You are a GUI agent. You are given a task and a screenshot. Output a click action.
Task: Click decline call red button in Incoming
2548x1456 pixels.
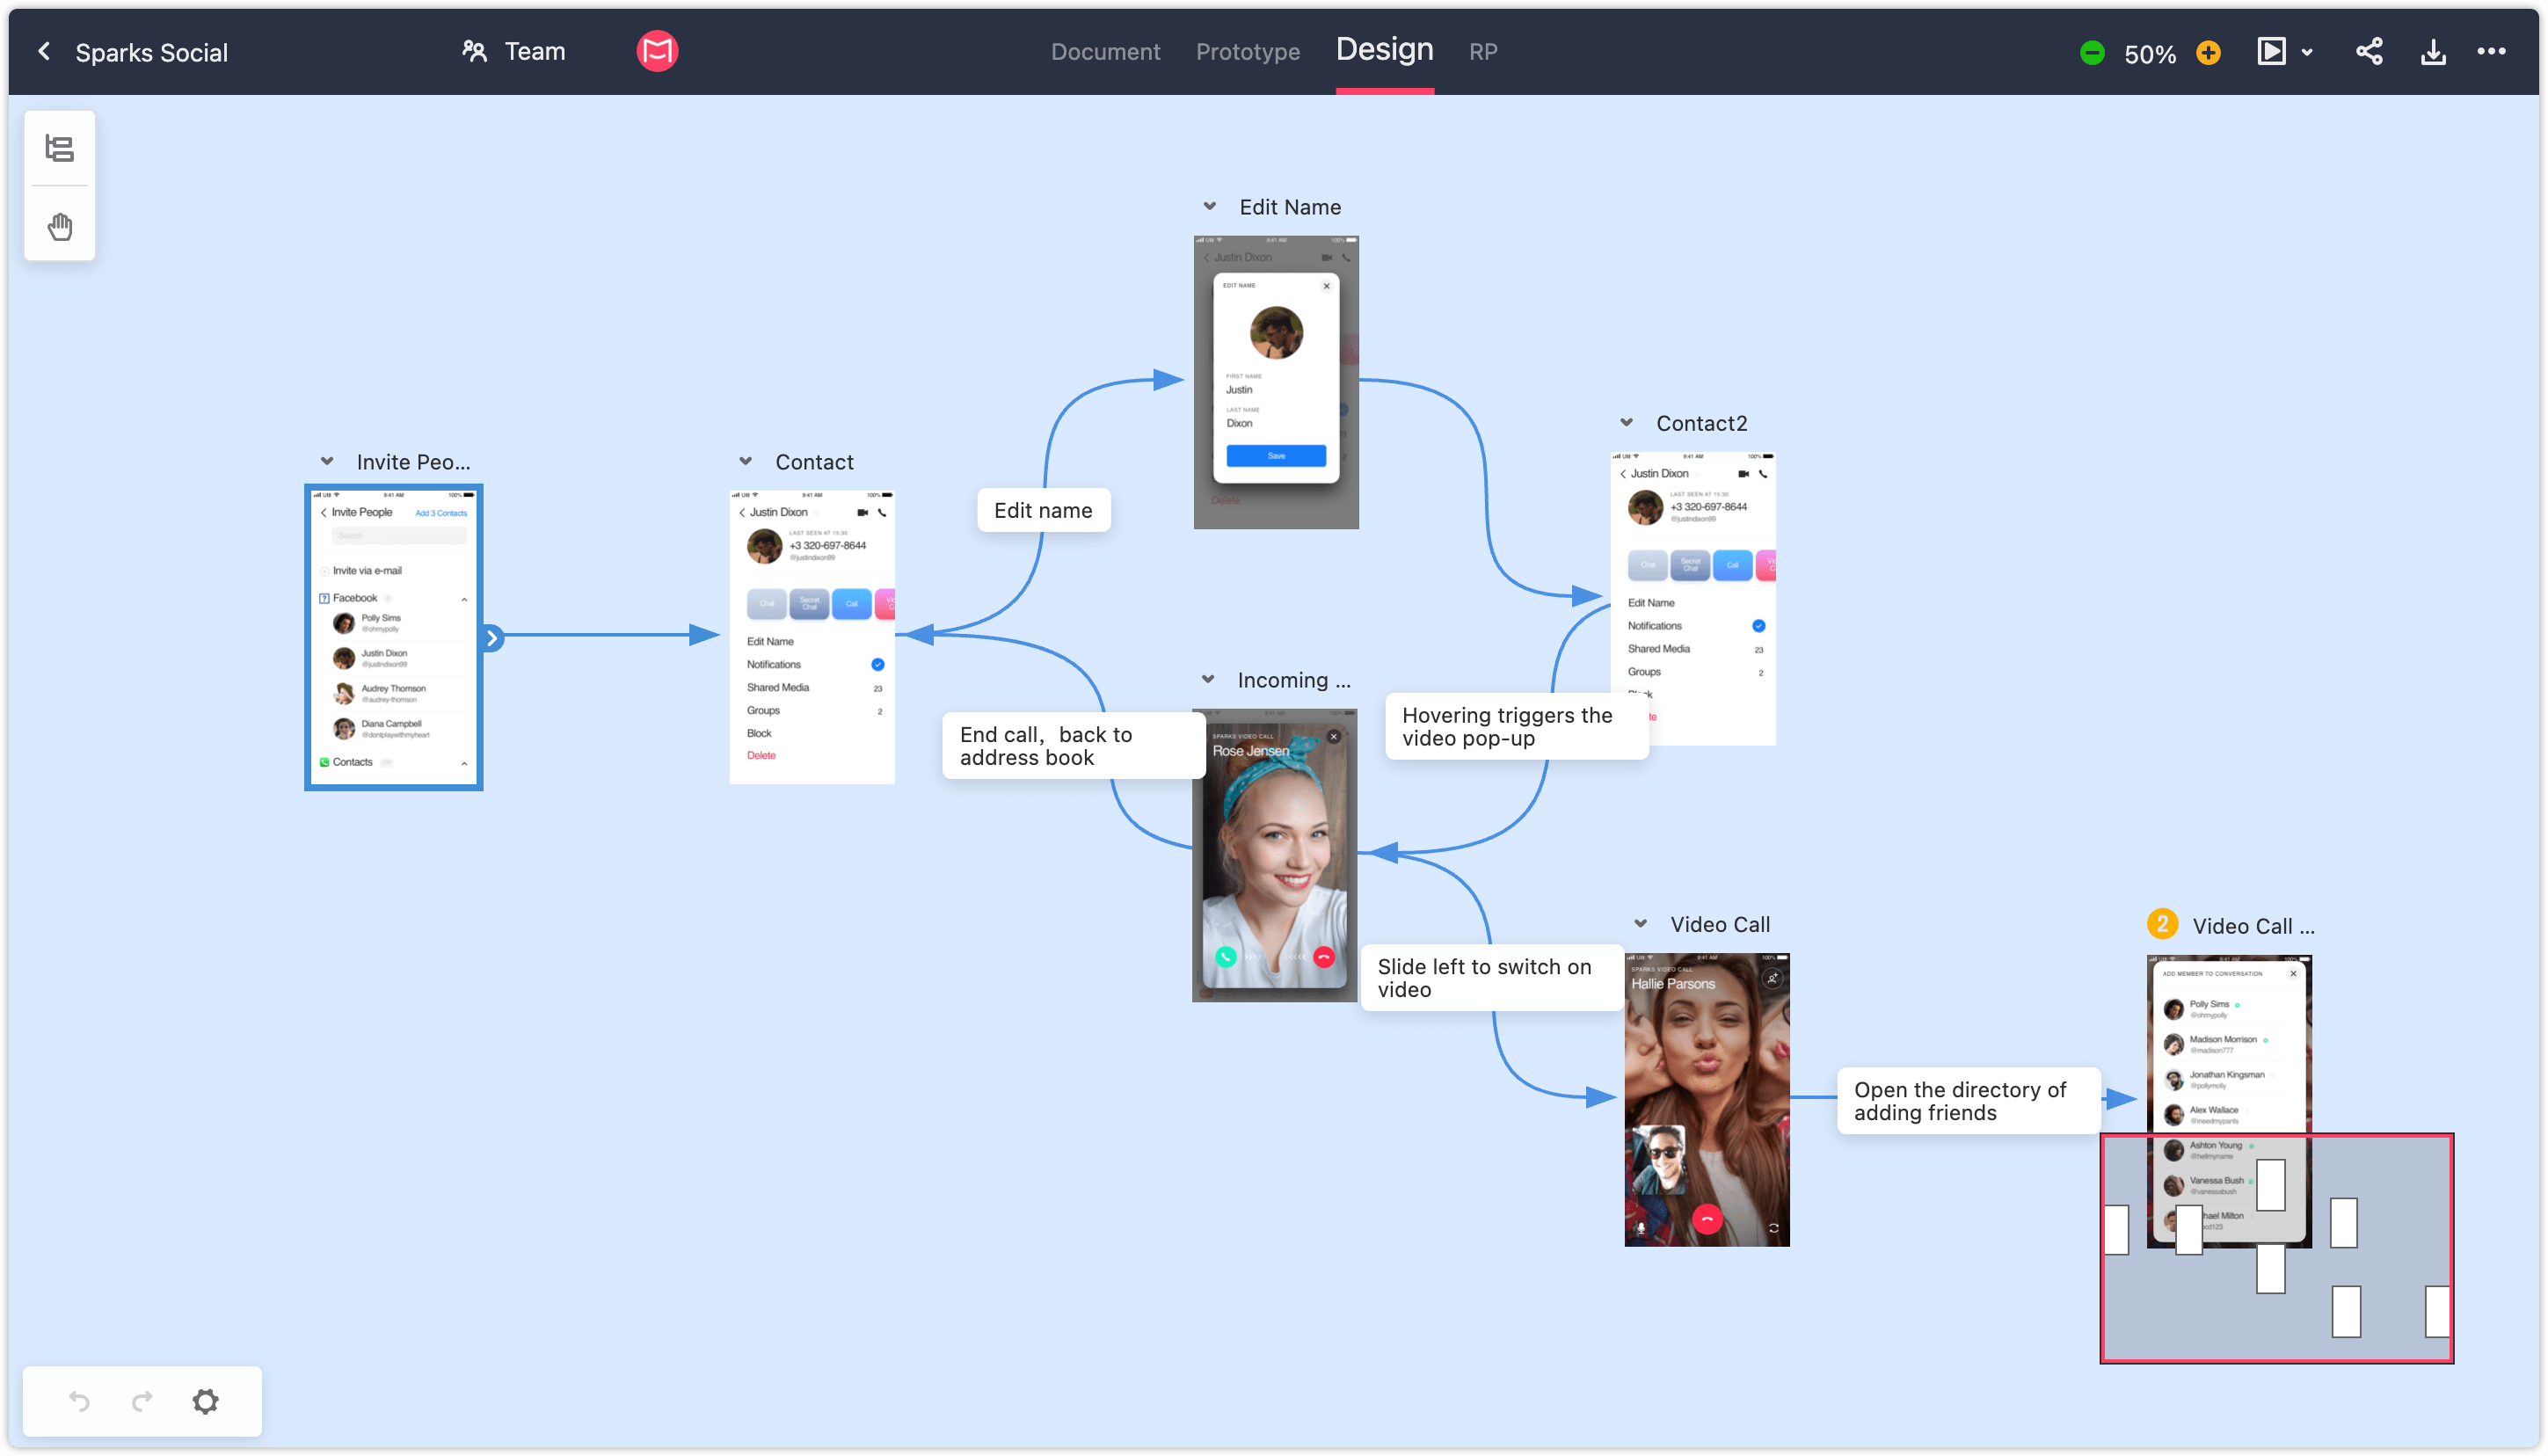click(1324, 957)
